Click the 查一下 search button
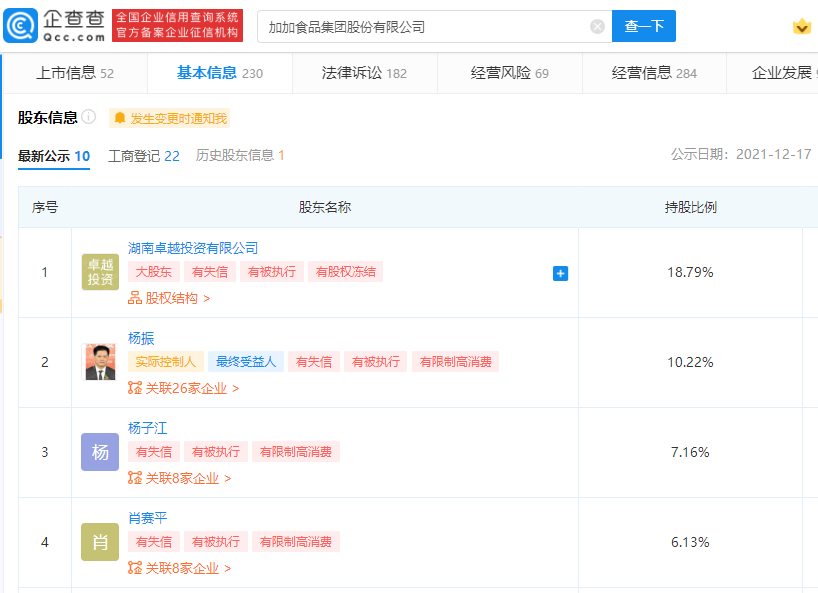Viewport: 818px width, 593px height. pos(644,26)
